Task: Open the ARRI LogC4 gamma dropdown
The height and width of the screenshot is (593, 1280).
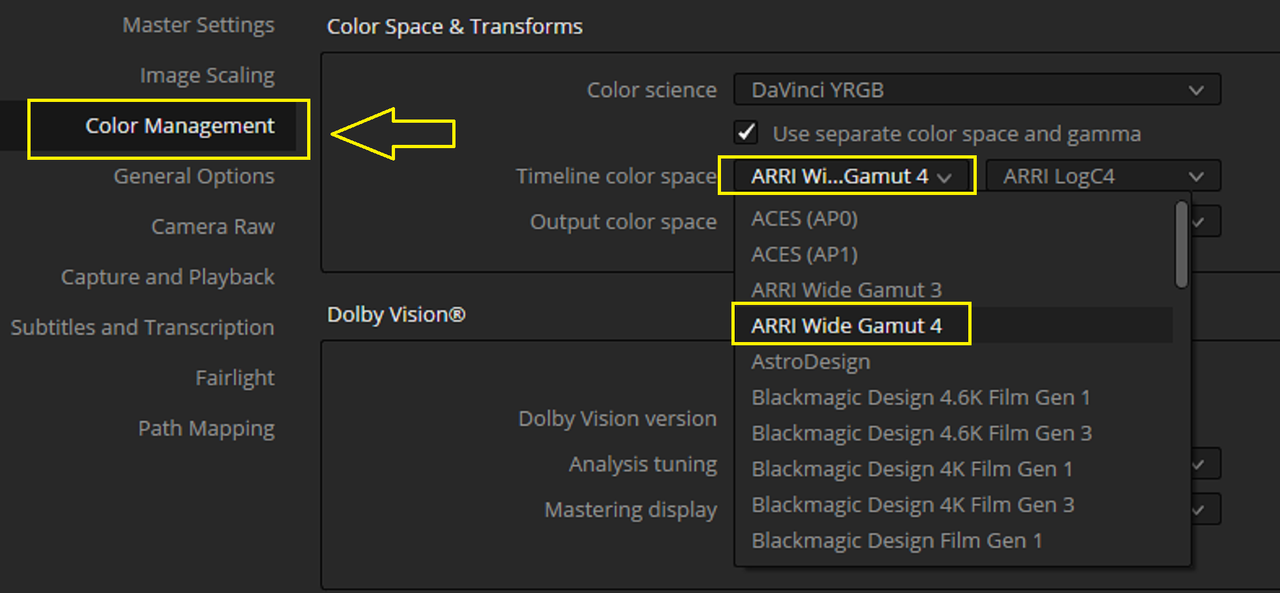Action: [1103, 176]
